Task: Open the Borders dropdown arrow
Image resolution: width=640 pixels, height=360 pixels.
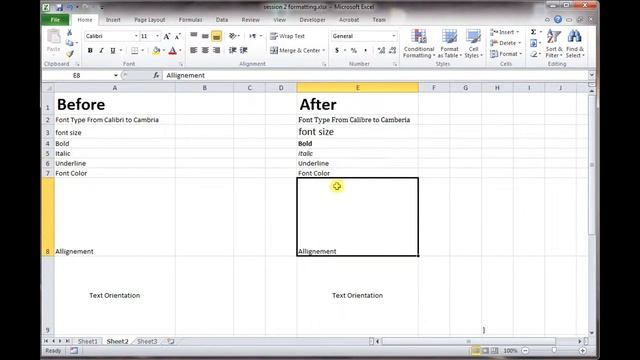Action: (142, 51)
